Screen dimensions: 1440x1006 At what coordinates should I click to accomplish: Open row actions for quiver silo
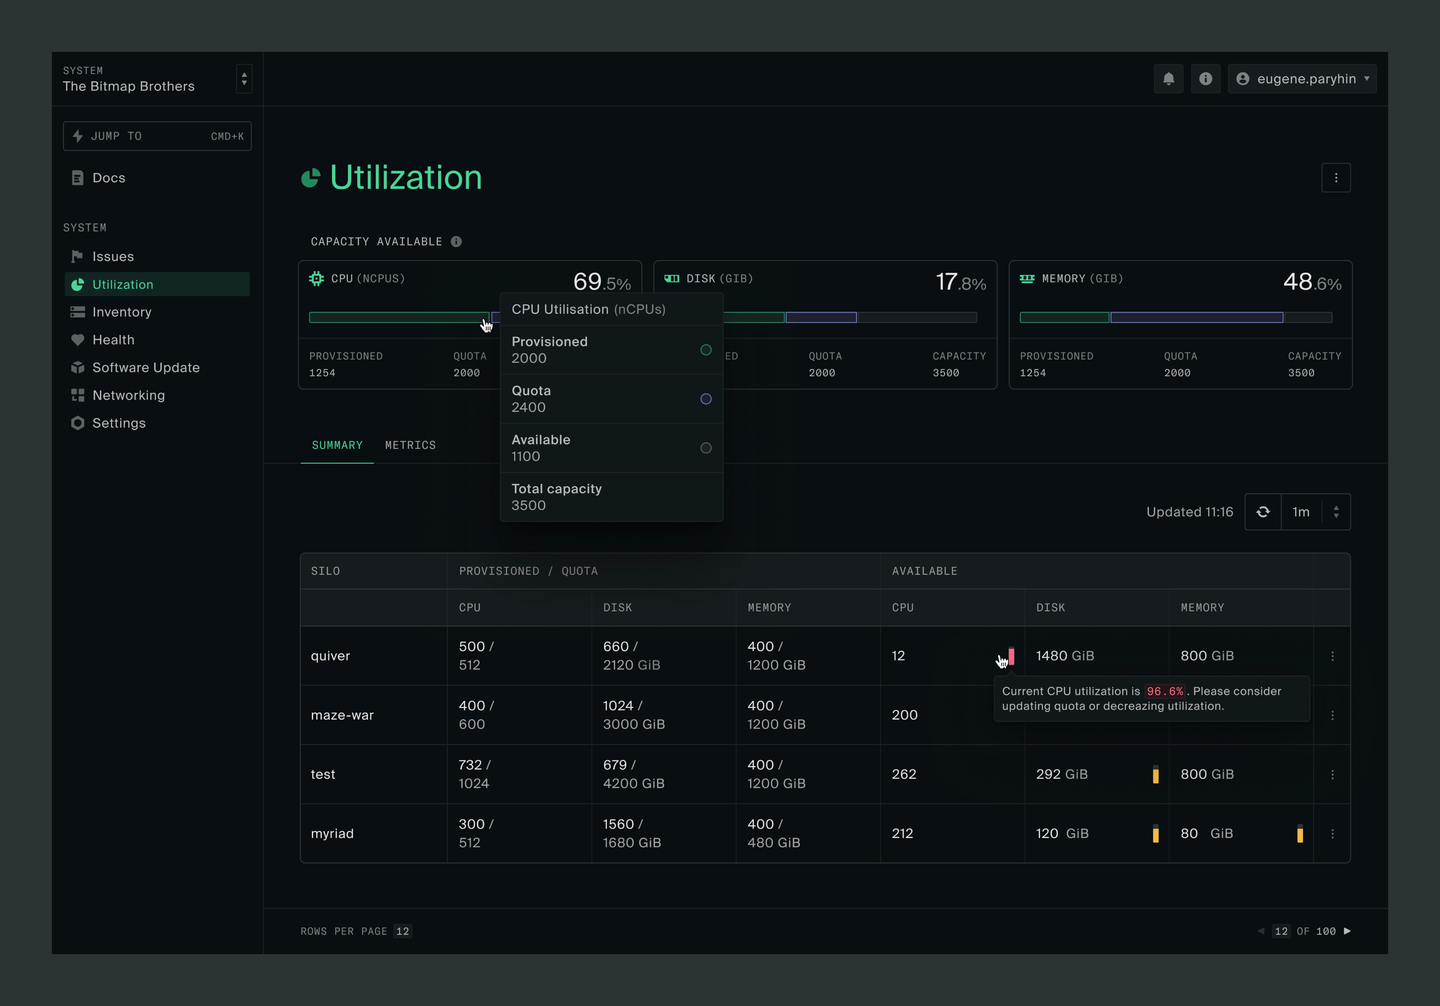(x=1332, y=656)
